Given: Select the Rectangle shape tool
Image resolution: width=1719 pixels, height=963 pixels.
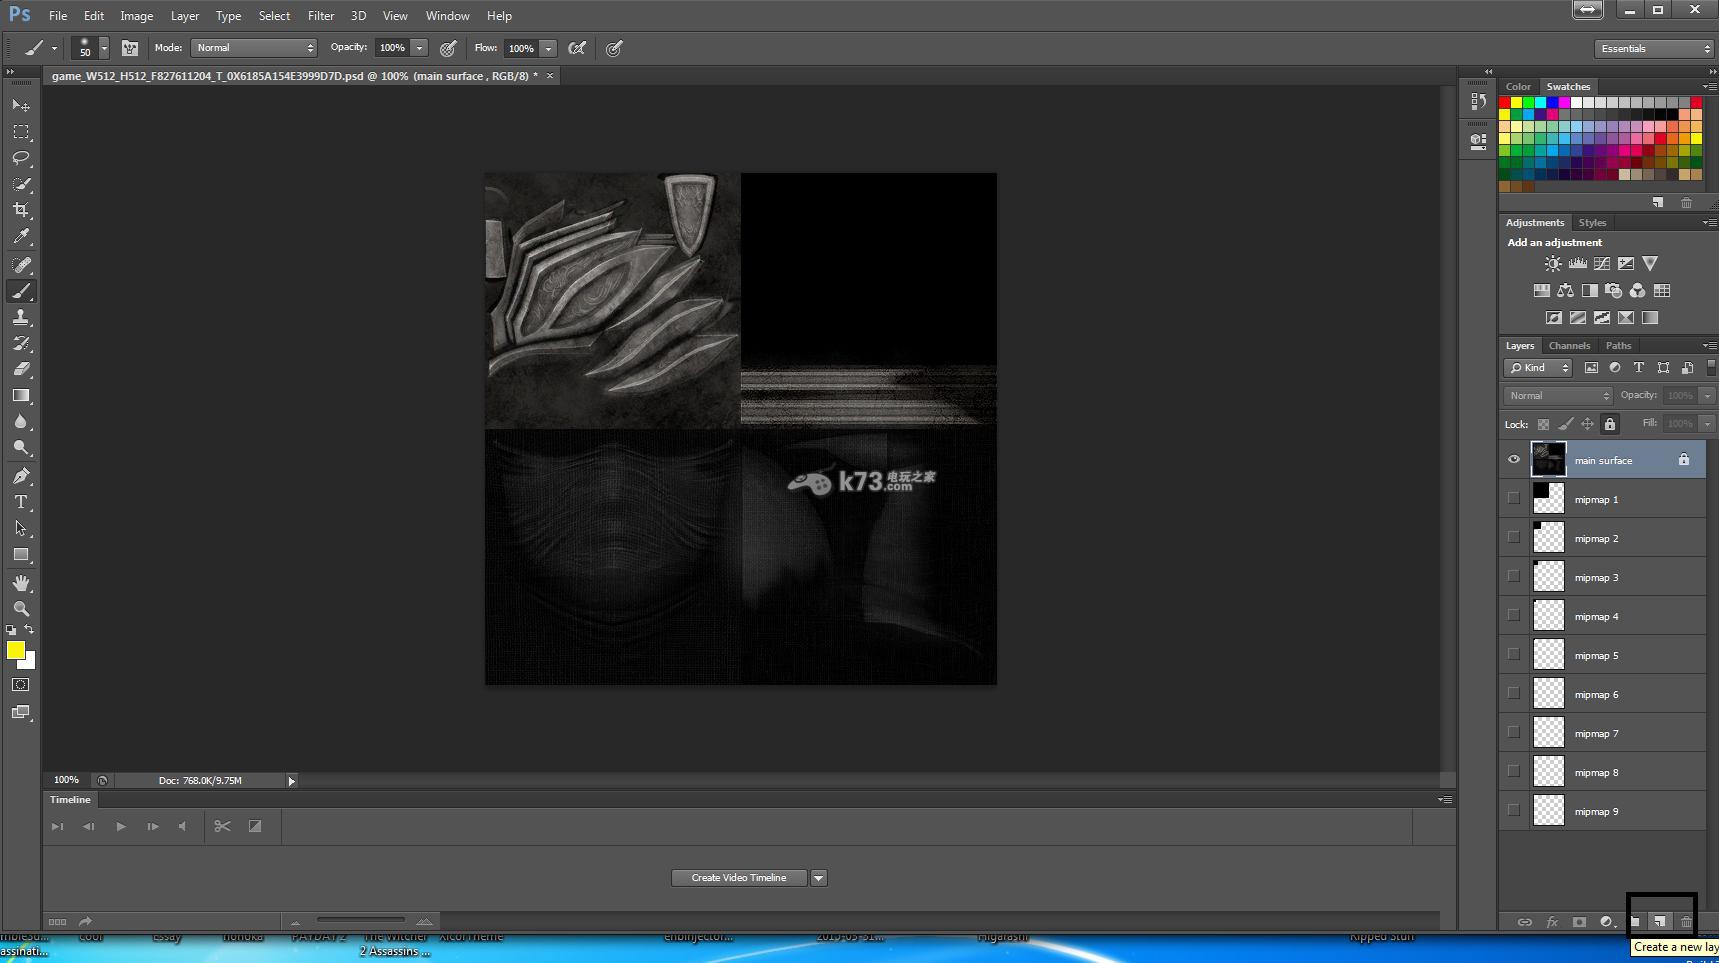Looking at the screenshot, I should coord(21,554).
